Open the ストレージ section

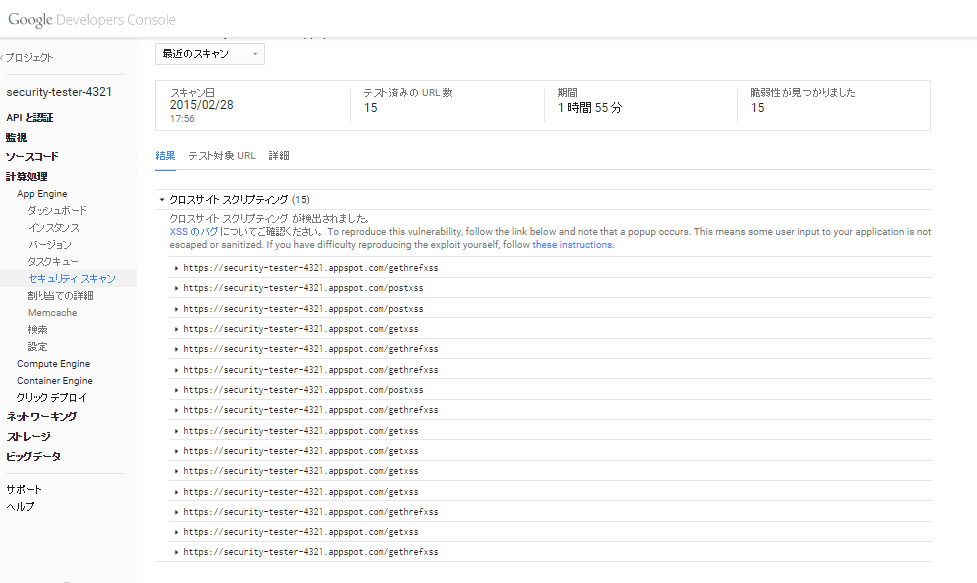pyautogui.click(x=29, y=437)
